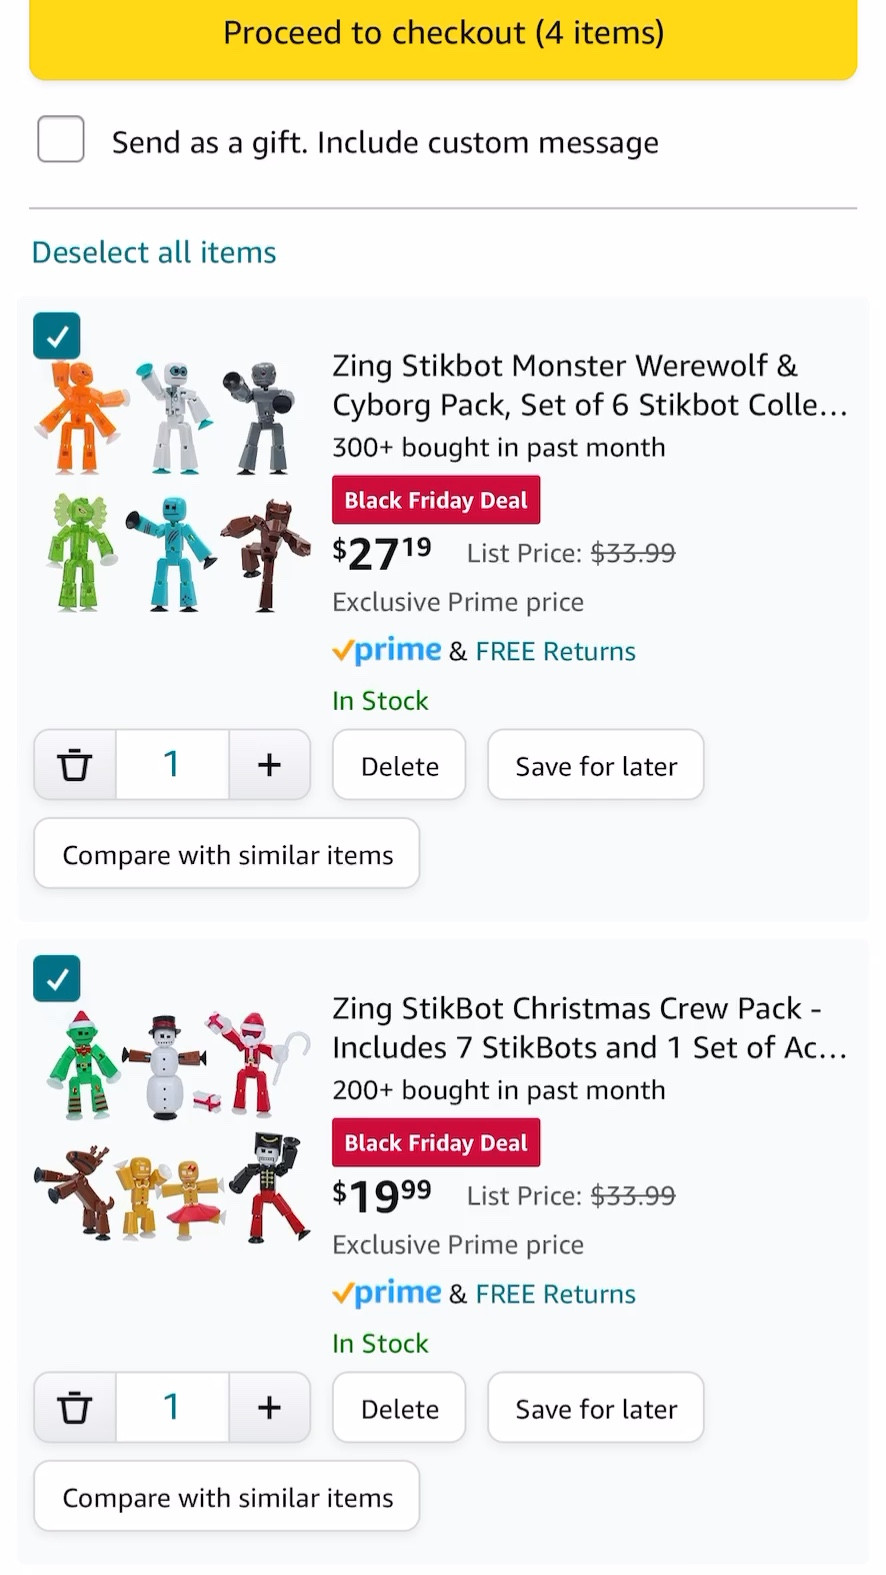Click the Prime logo on the Christmas Crew item

[x=386, y=1292]
